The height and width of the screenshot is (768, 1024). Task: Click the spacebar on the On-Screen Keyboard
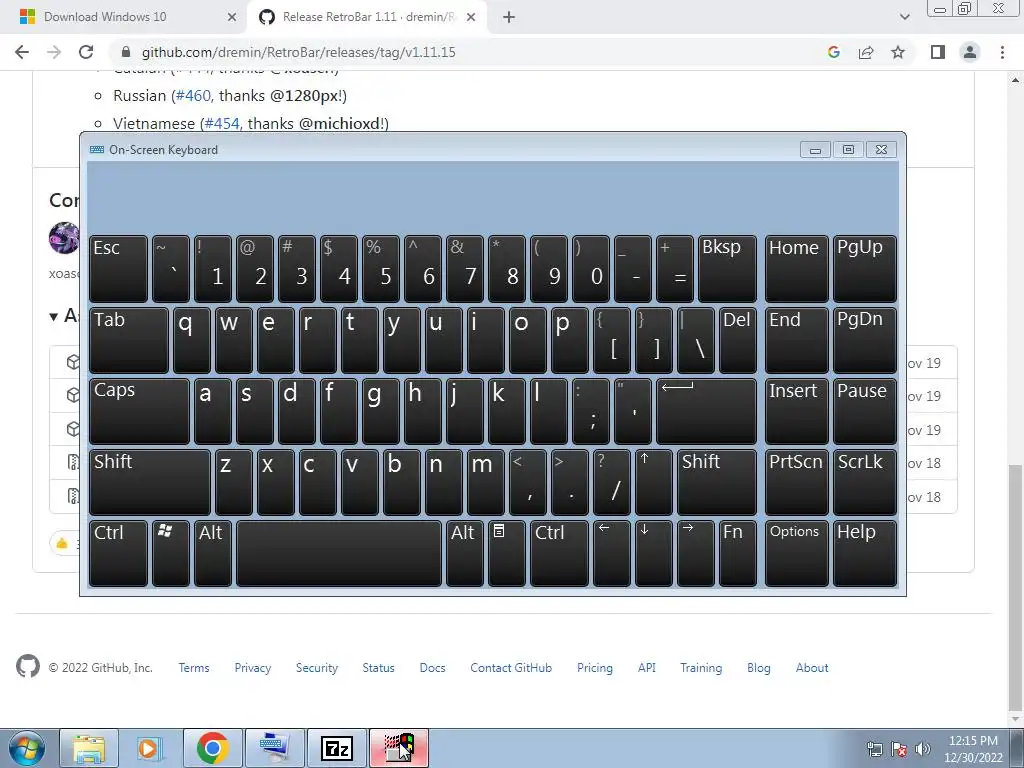339,553
